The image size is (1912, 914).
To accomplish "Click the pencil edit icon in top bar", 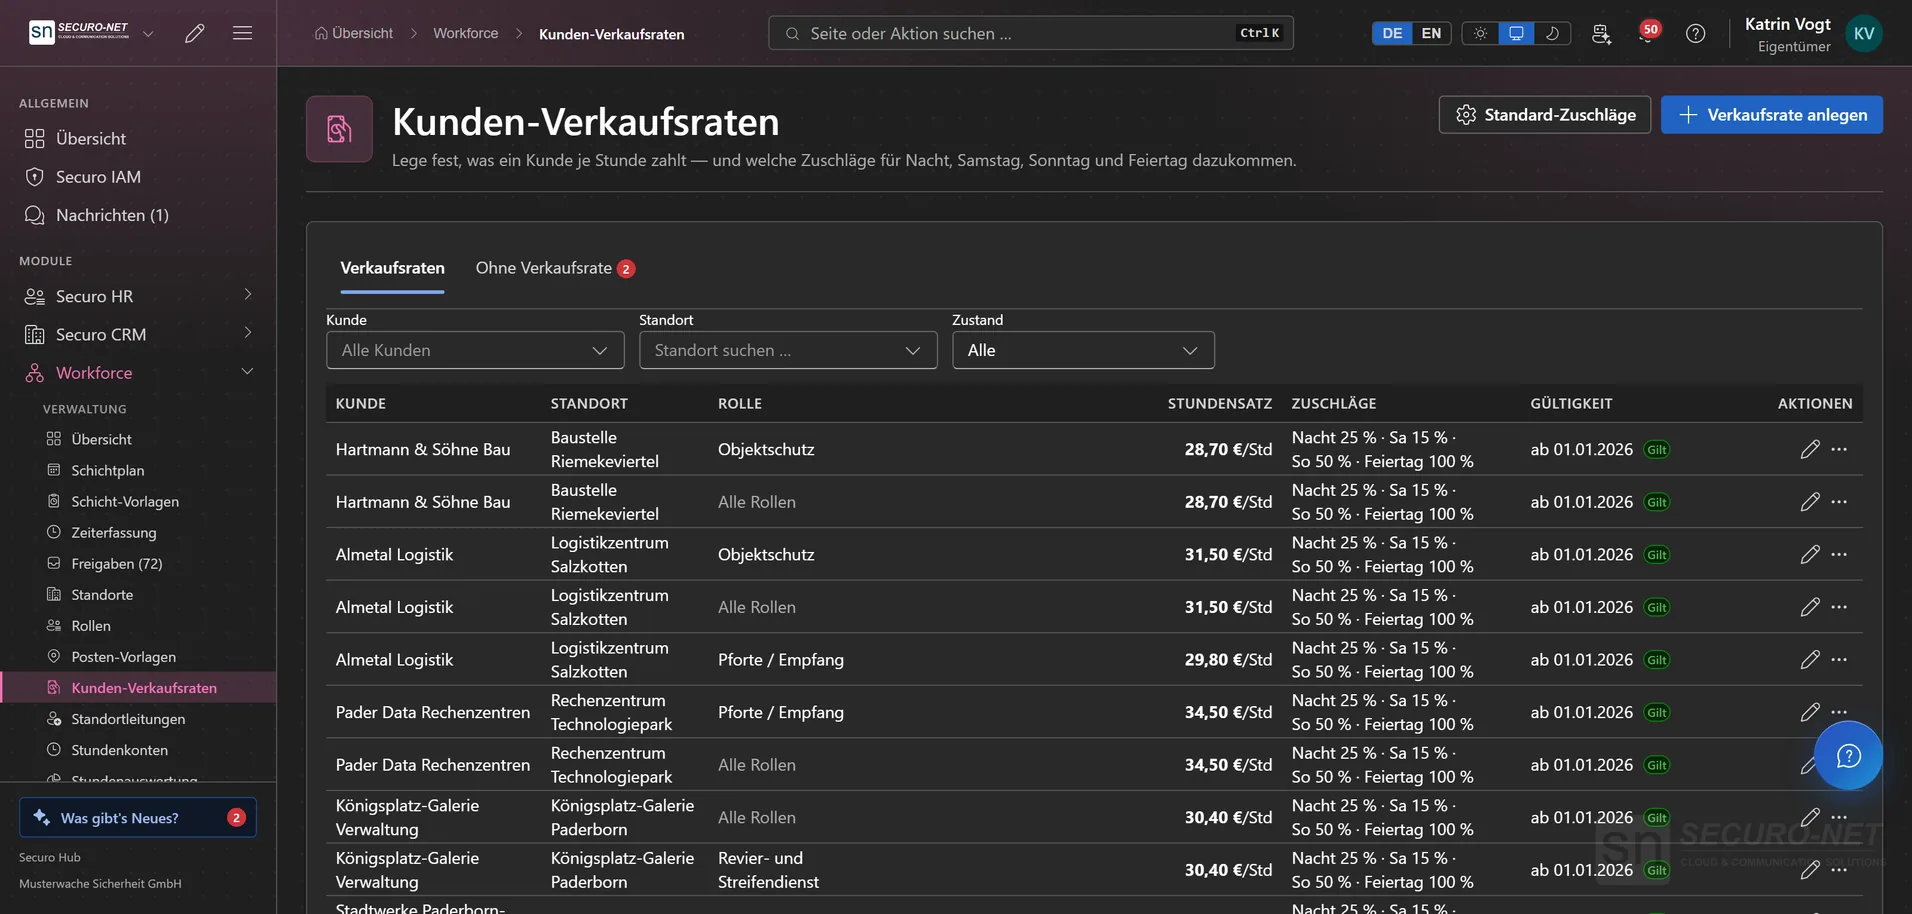I will [x=195, y=33].
